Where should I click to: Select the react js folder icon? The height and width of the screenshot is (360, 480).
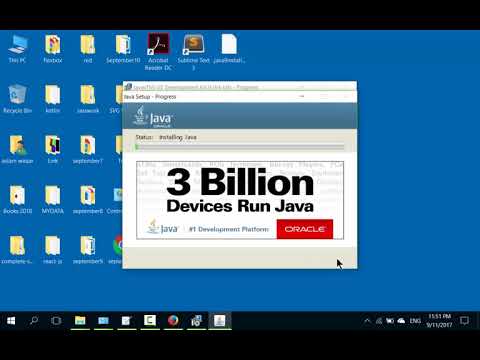(x=53, y=250)
